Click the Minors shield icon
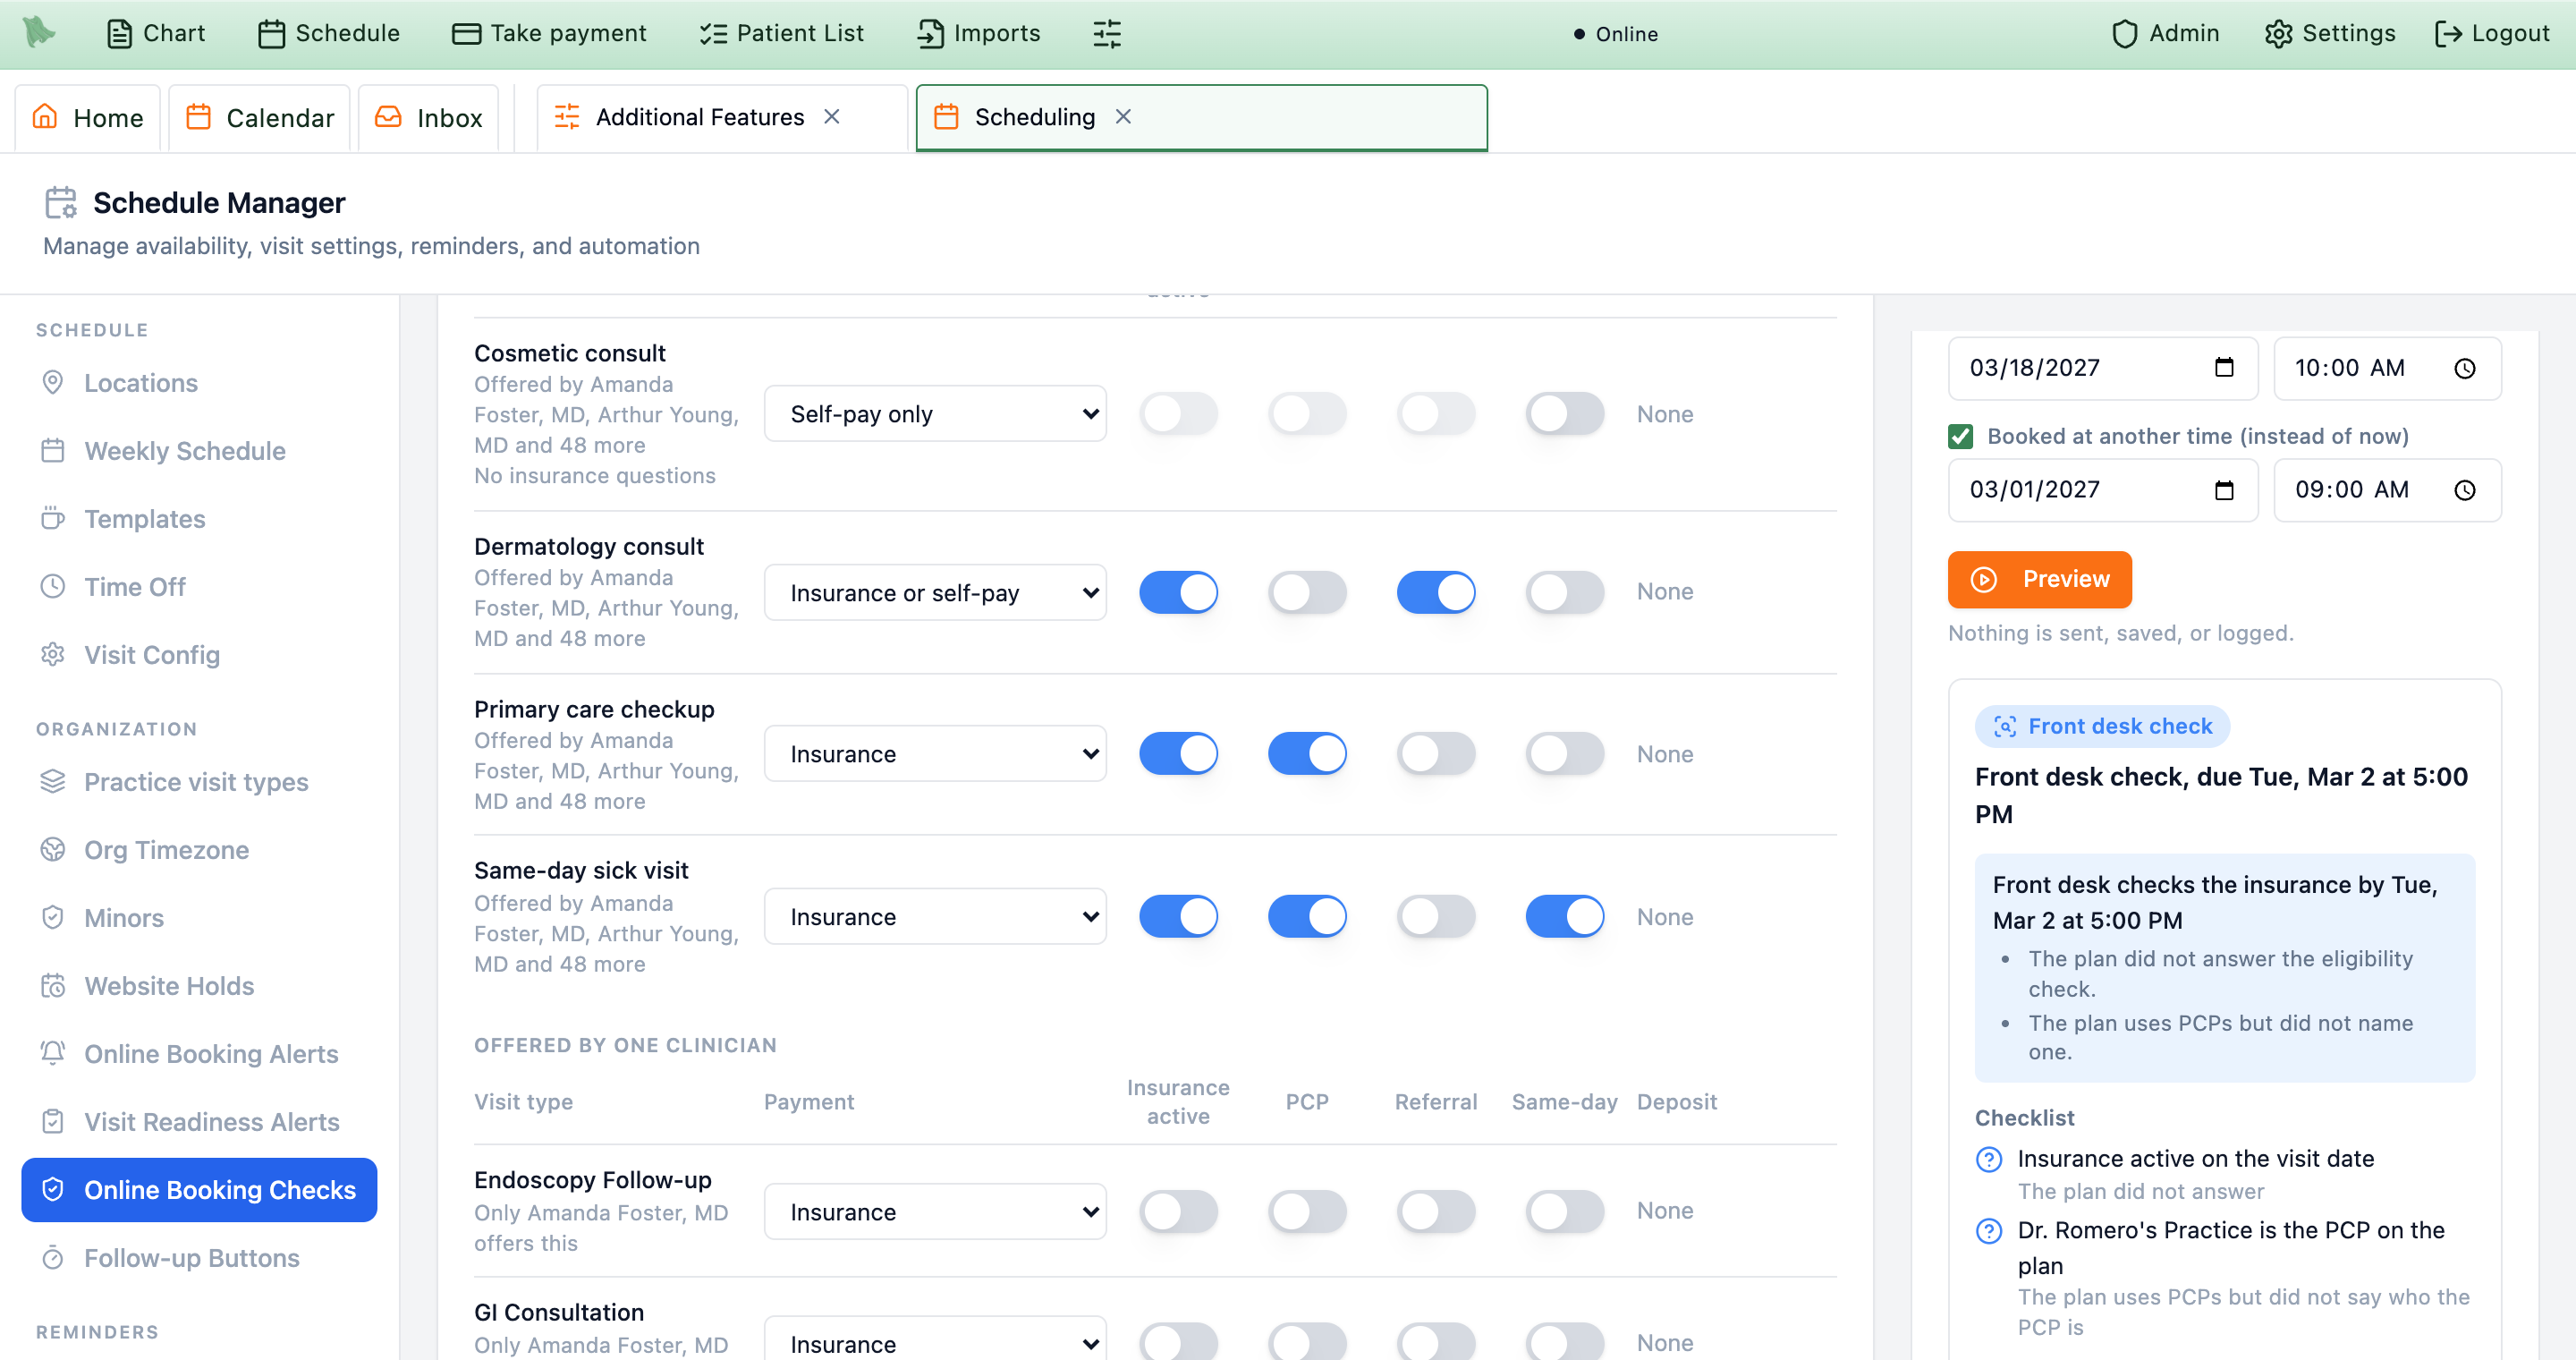 pyautogui.click(x=53, y=917)
